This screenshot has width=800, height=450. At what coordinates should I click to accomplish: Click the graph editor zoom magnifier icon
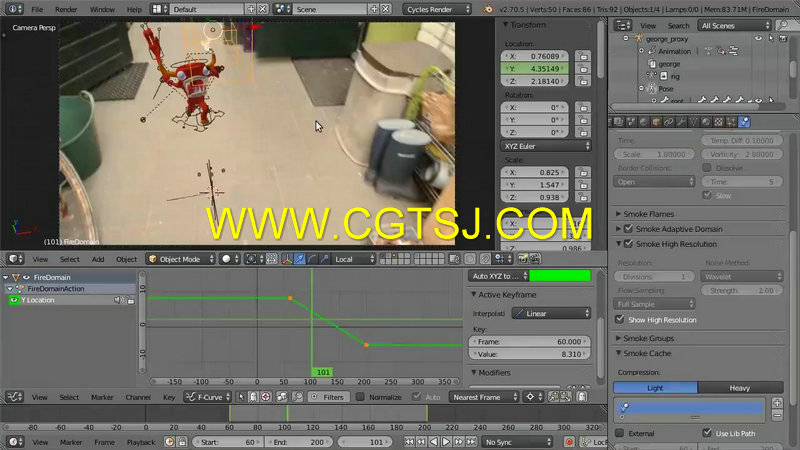tap(298, 396)
